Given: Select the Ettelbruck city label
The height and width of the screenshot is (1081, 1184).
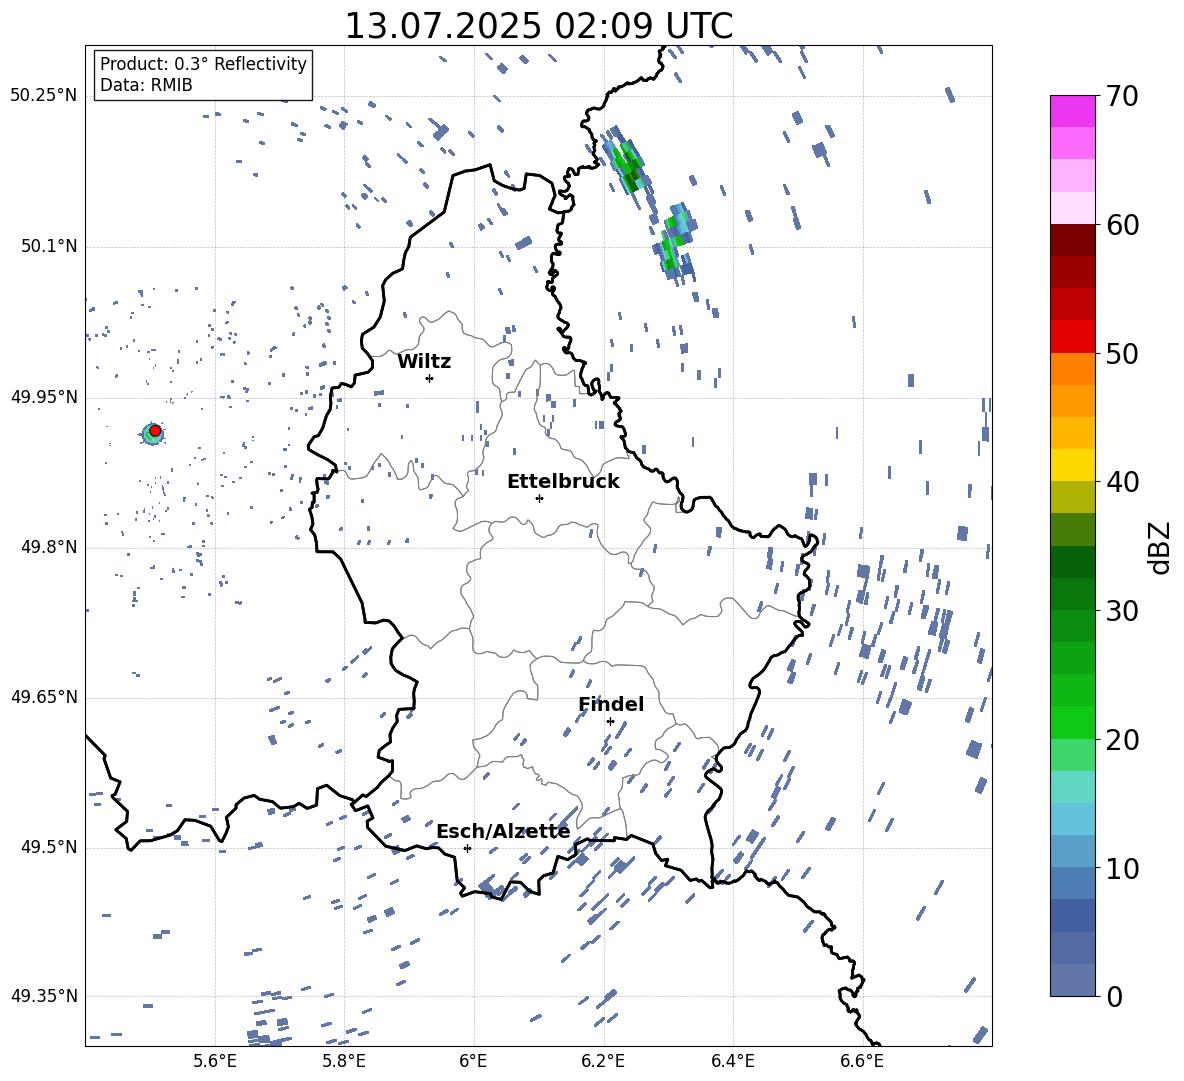Looking at the screenshot, I should [563, 482].
